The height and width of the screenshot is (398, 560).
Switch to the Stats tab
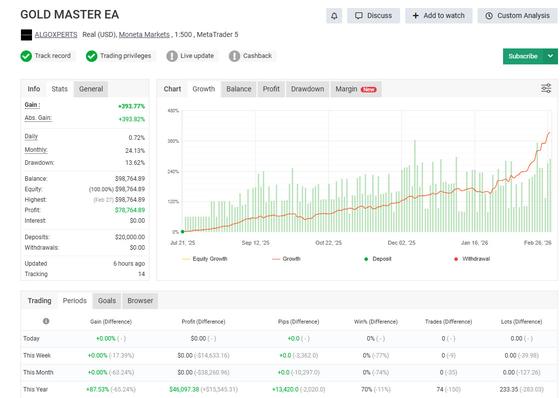pos(59,89)
